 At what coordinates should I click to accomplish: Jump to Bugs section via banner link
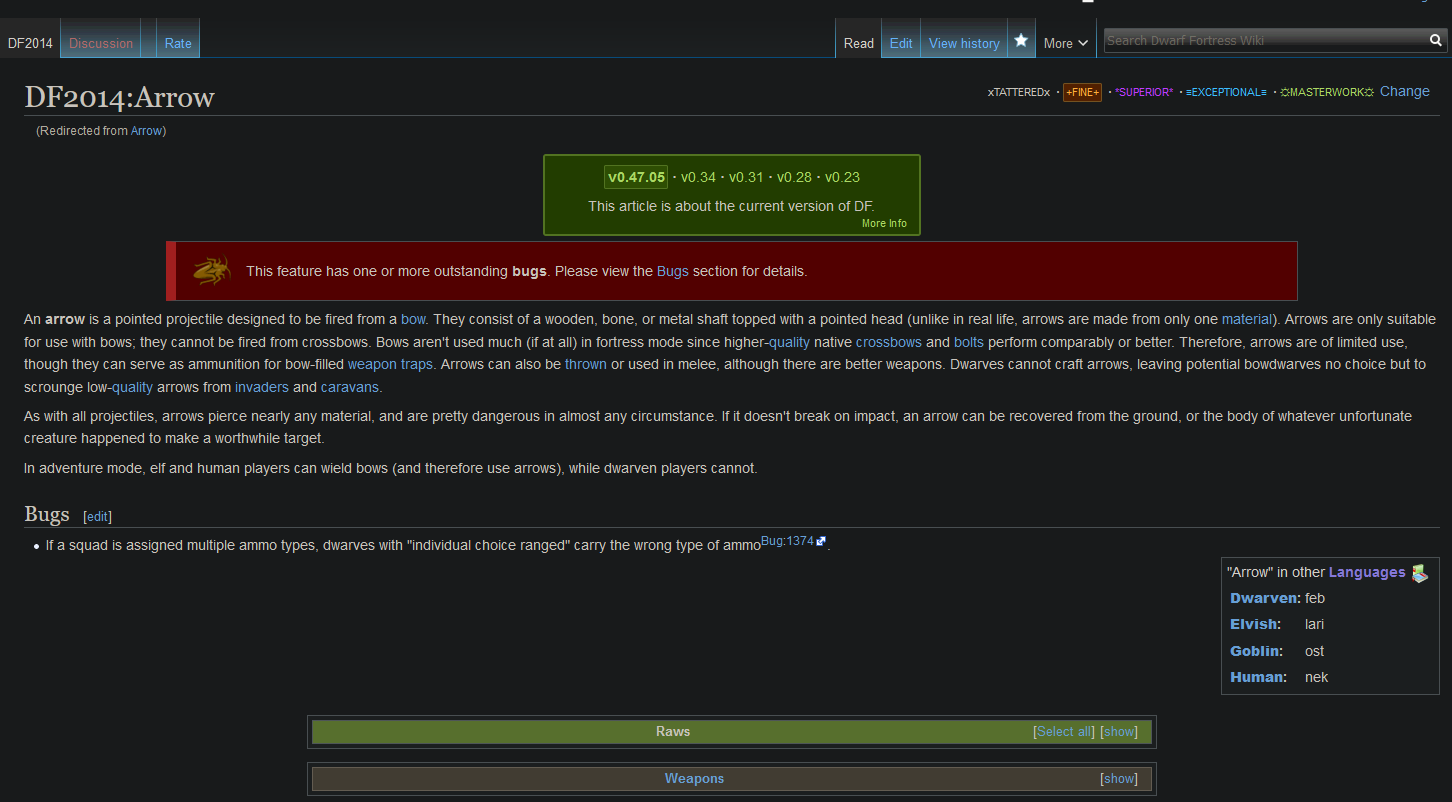click(673, 271)
